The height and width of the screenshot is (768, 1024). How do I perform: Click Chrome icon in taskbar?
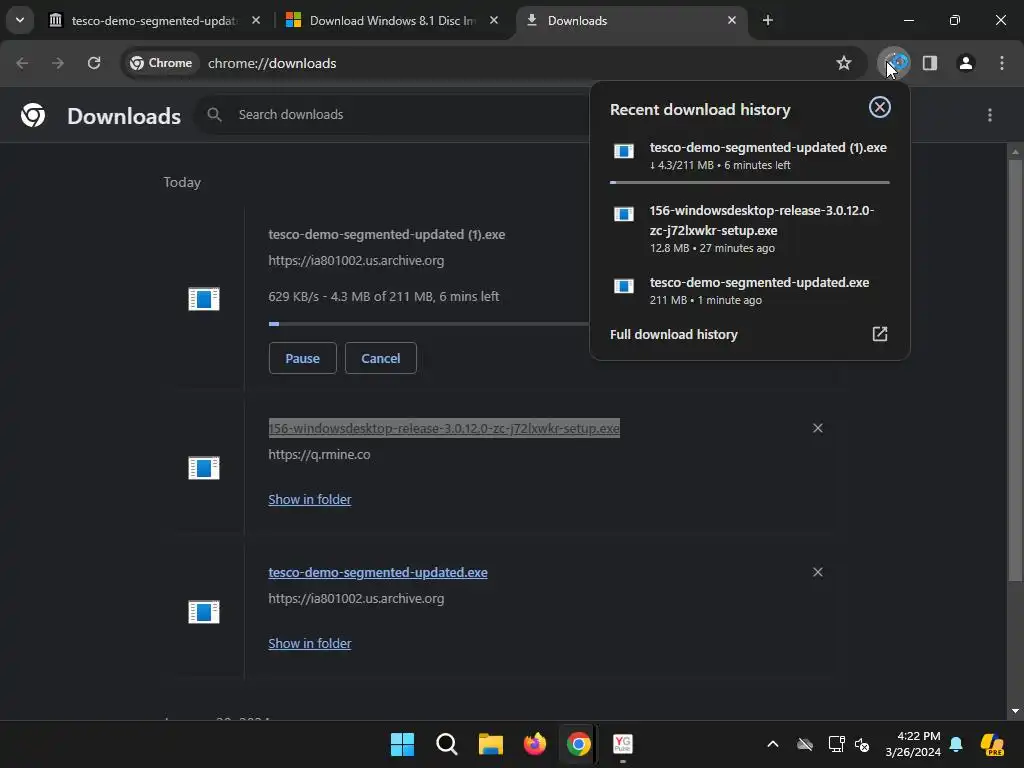coord(579,744)
